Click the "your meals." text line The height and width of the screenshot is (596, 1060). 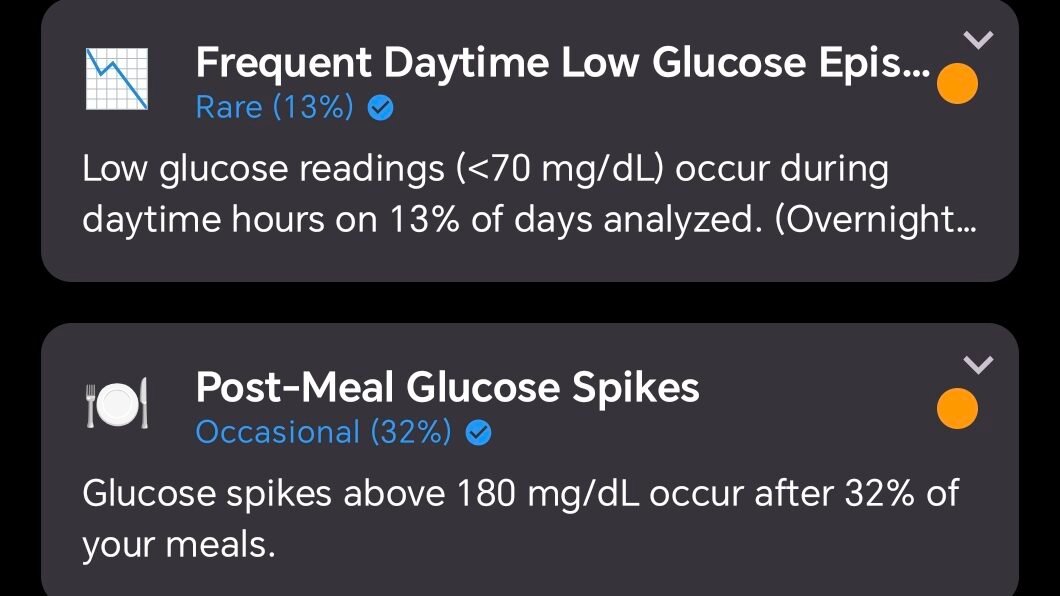coord(178,546)
